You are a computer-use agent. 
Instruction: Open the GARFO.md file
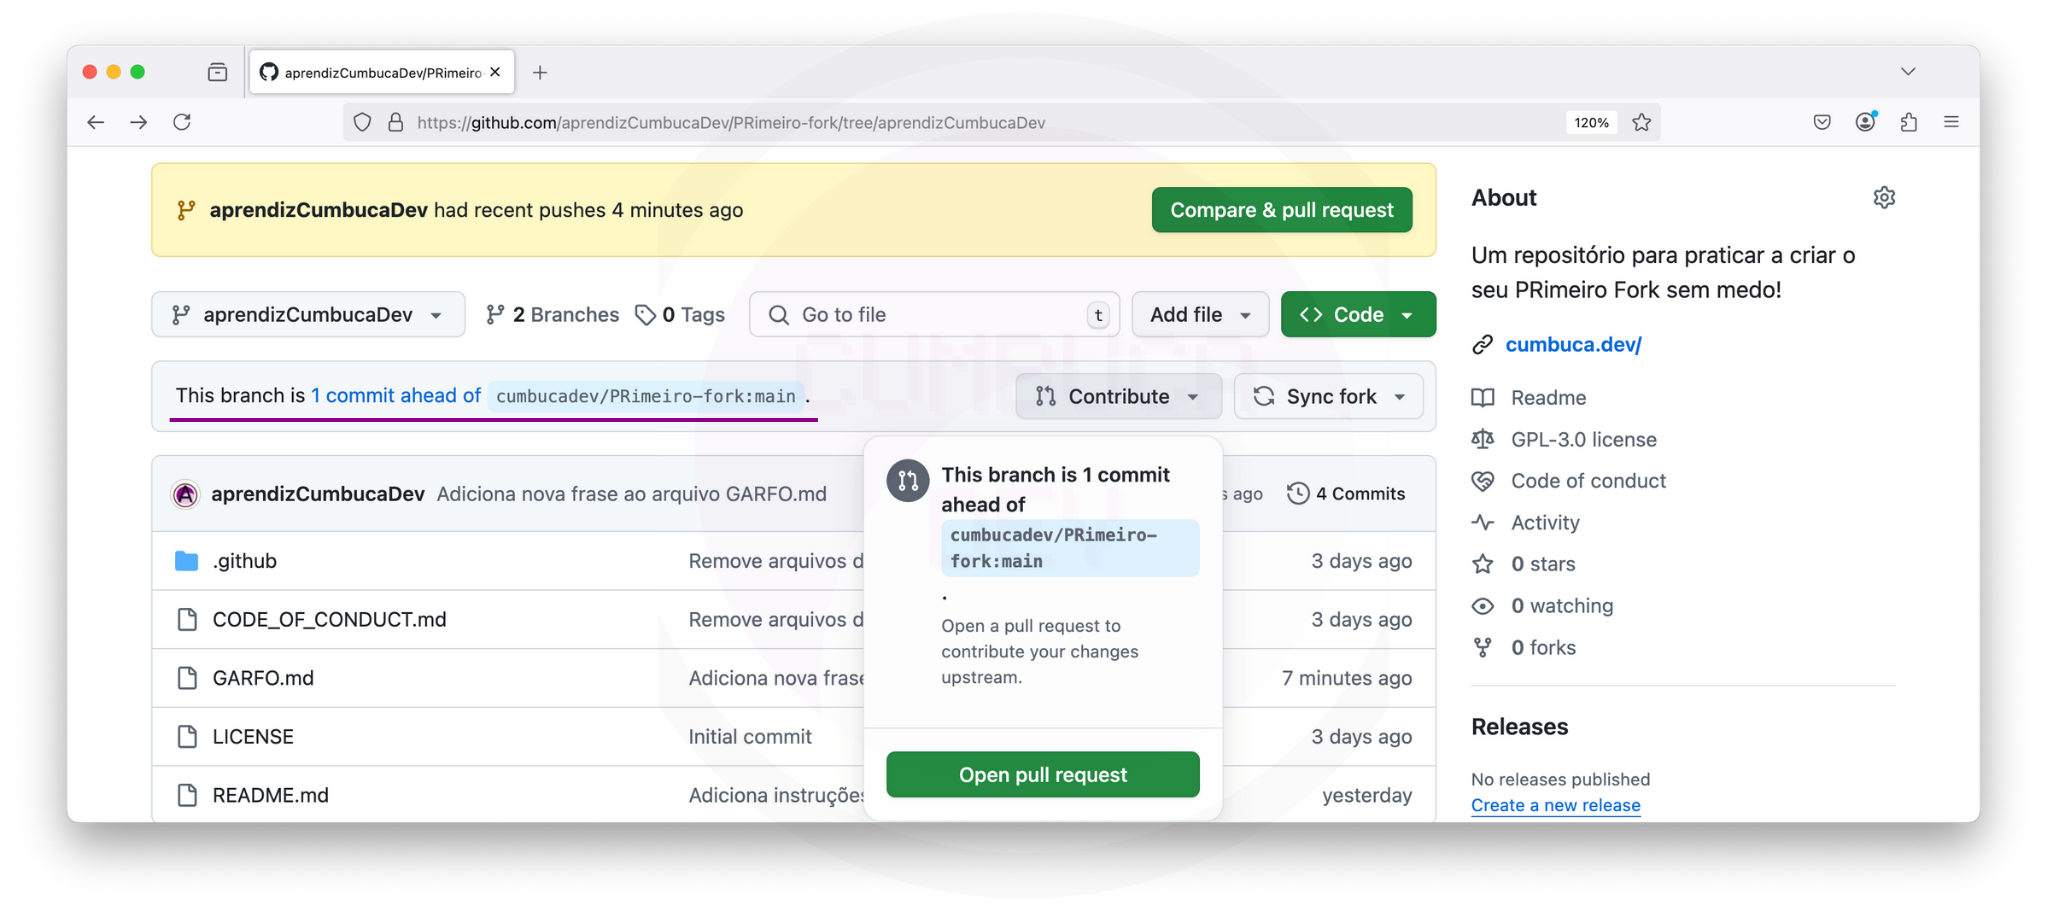coord(263,678)
